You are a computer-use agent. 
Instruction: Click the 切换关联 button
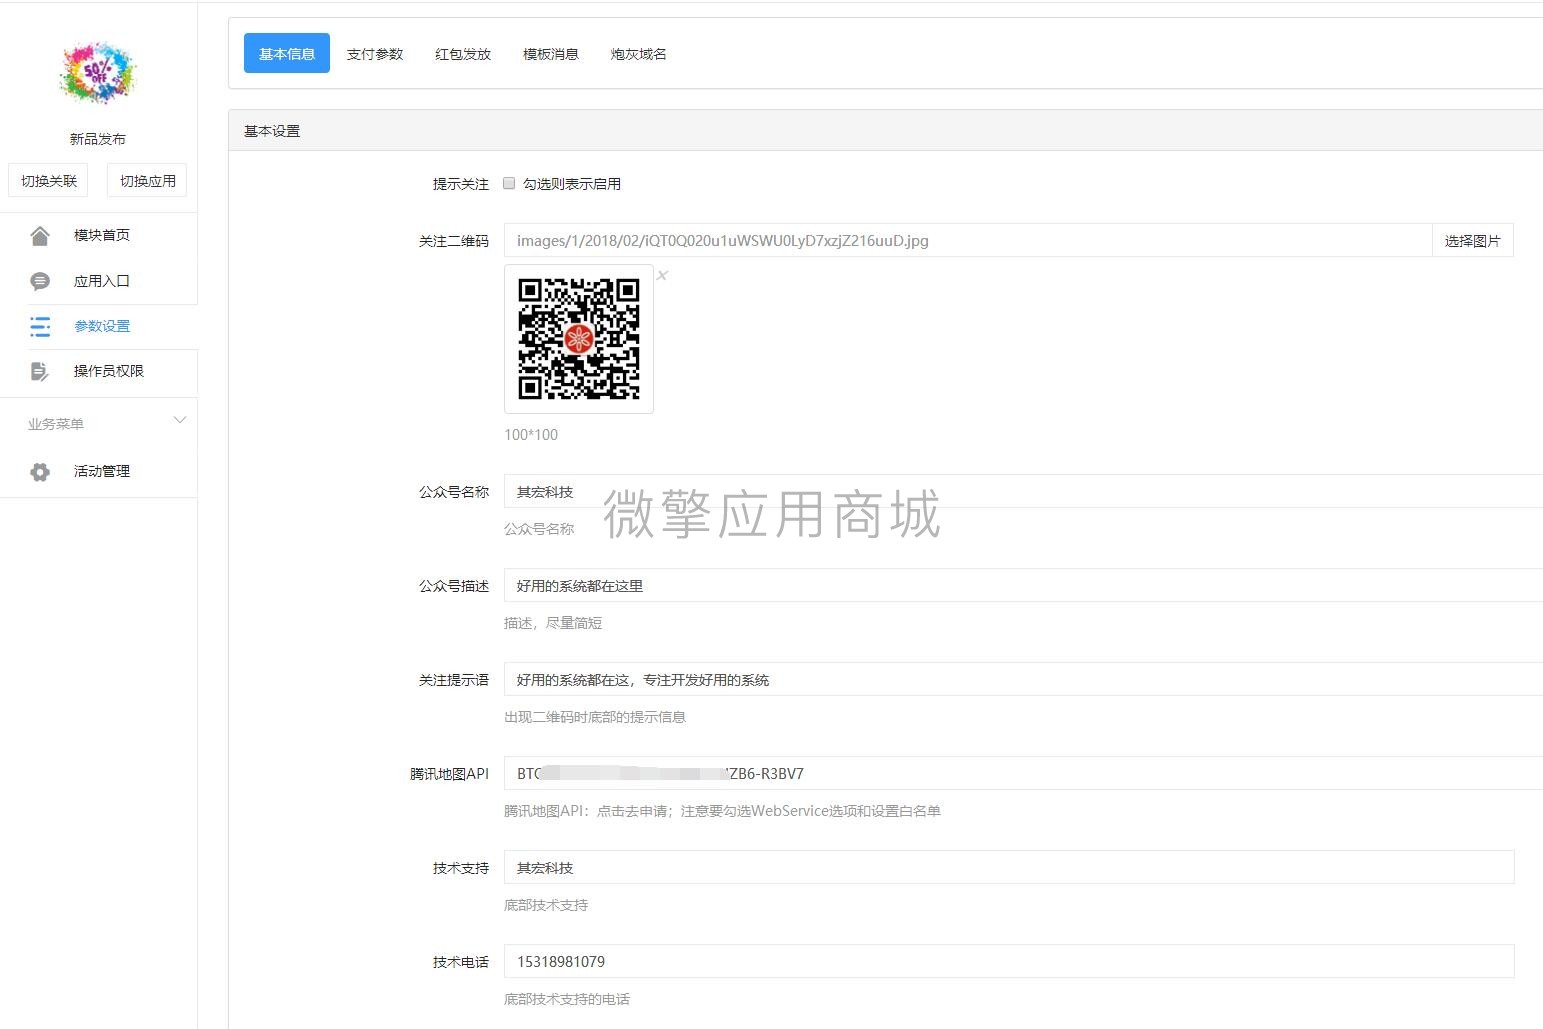point(49,181)
